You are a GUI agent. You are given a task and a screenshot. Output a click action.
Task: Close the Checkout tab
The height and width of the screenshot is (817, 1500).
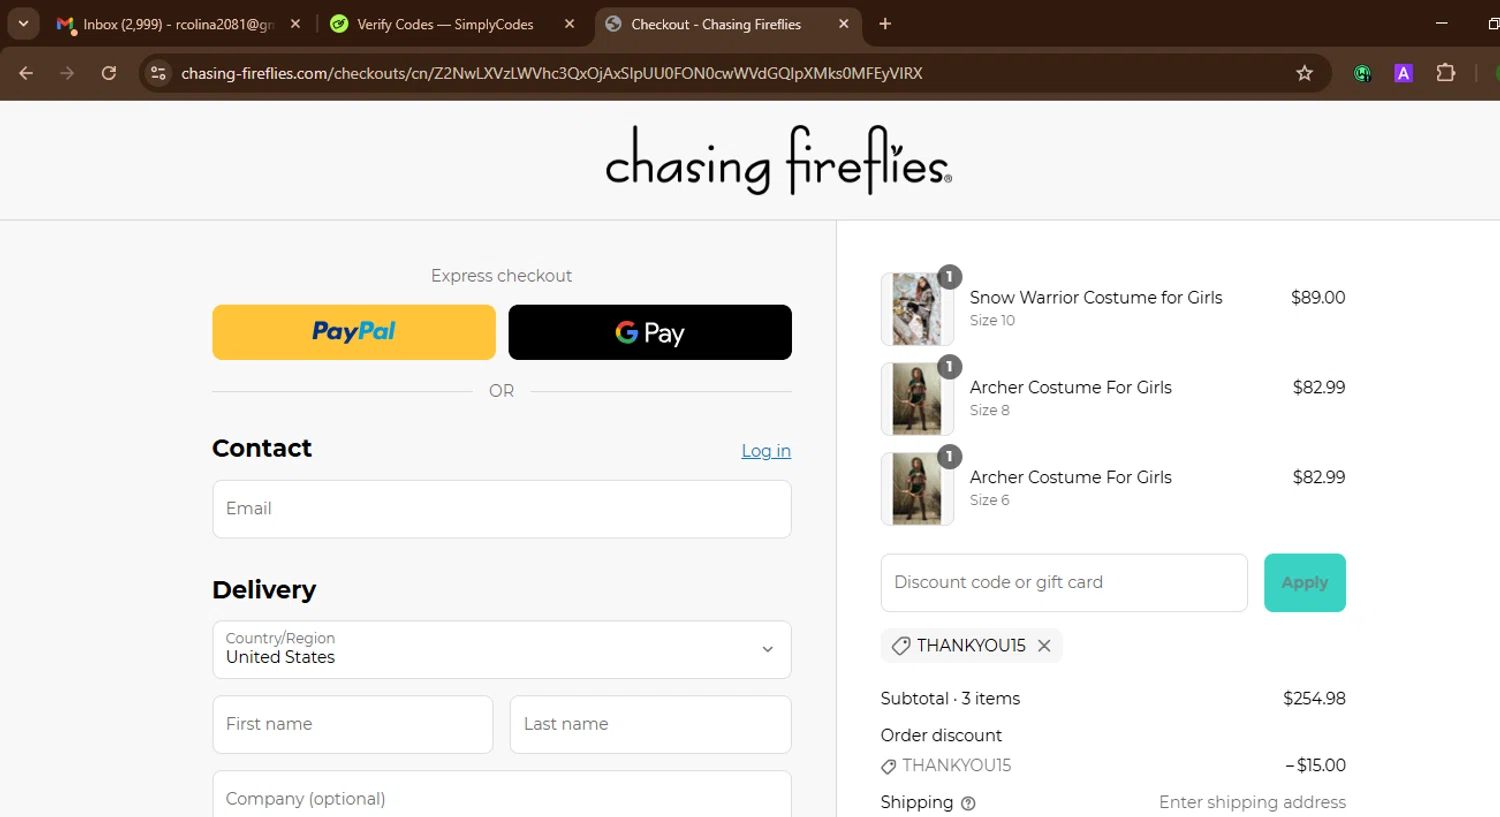point(843,24)
